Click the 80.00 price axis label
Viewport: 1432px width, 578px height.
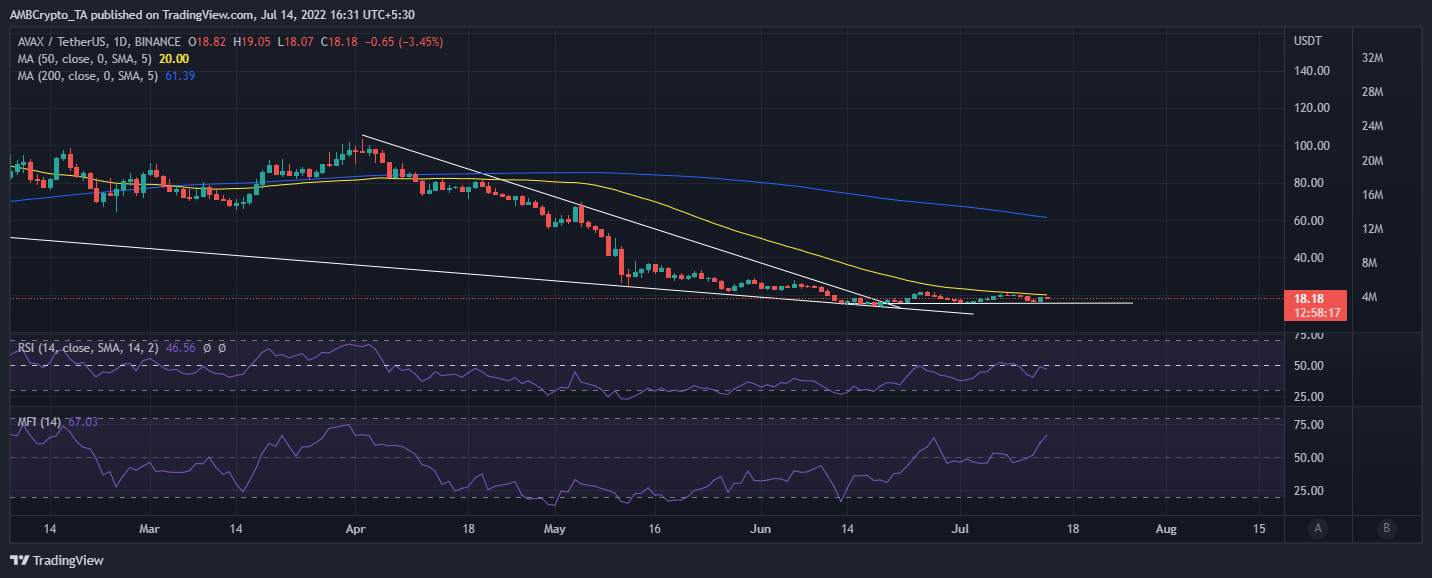pyautogui.click(x=1308, y=183)
